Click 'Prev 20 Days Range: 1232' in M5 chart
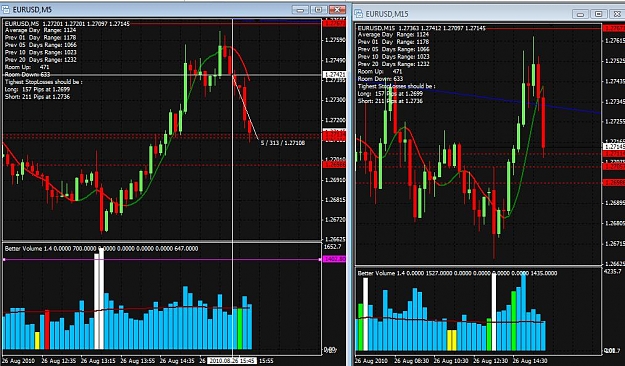The width and height of the screenshot is (625, 366). [x=41, y=59]
